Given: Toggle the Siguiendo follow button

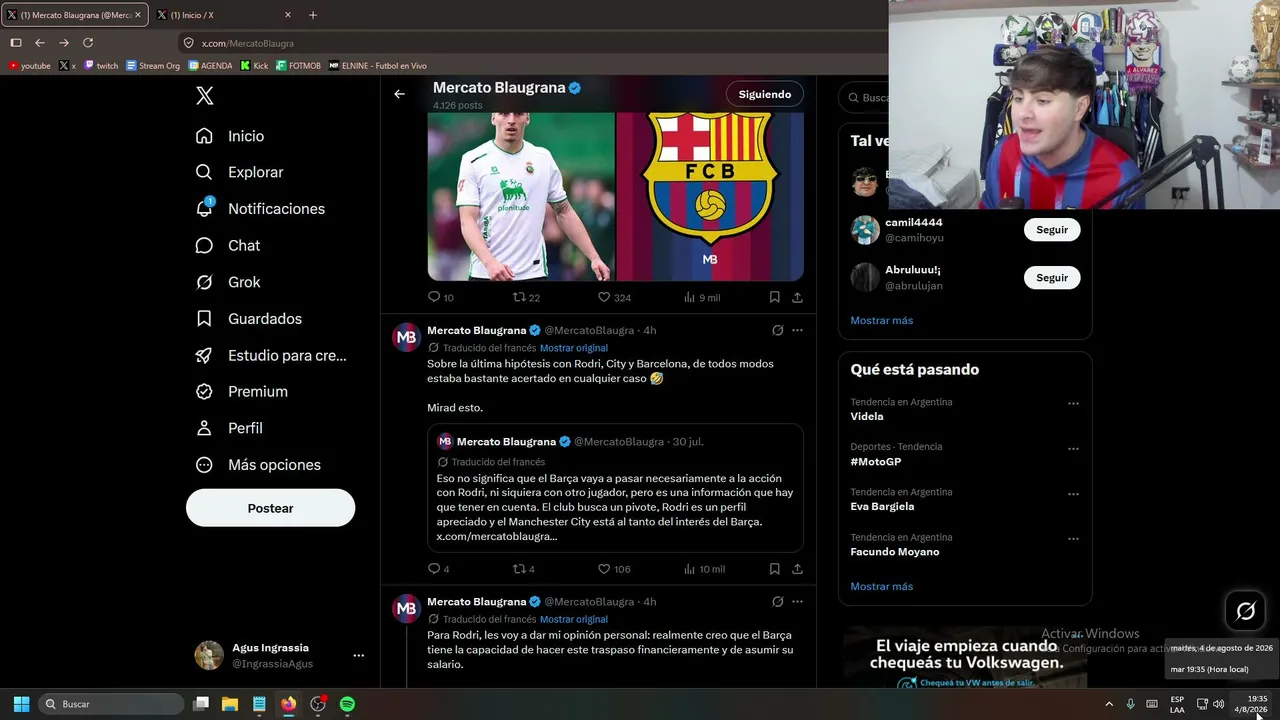Looking at the screenshot, I should 765,94.
